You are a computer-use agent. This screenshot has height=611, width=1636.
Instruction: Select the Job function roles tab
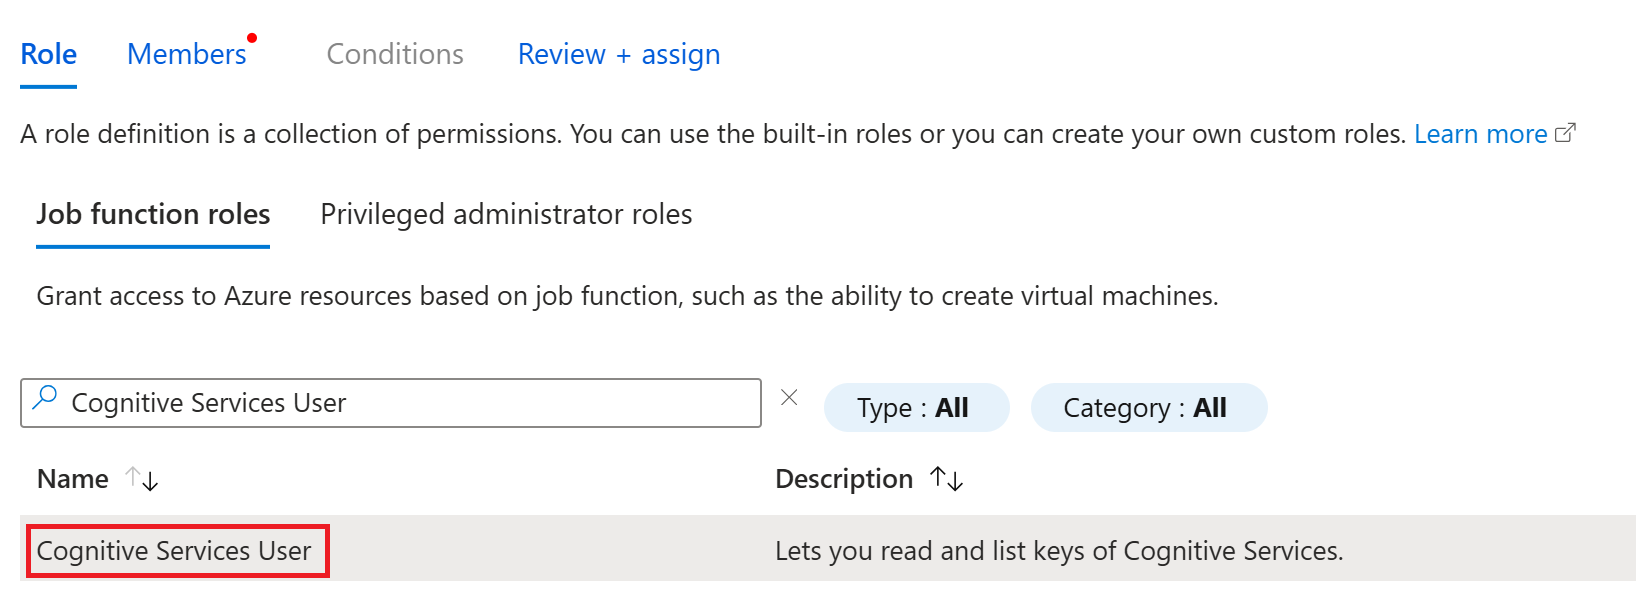click(x=153, y=215)
